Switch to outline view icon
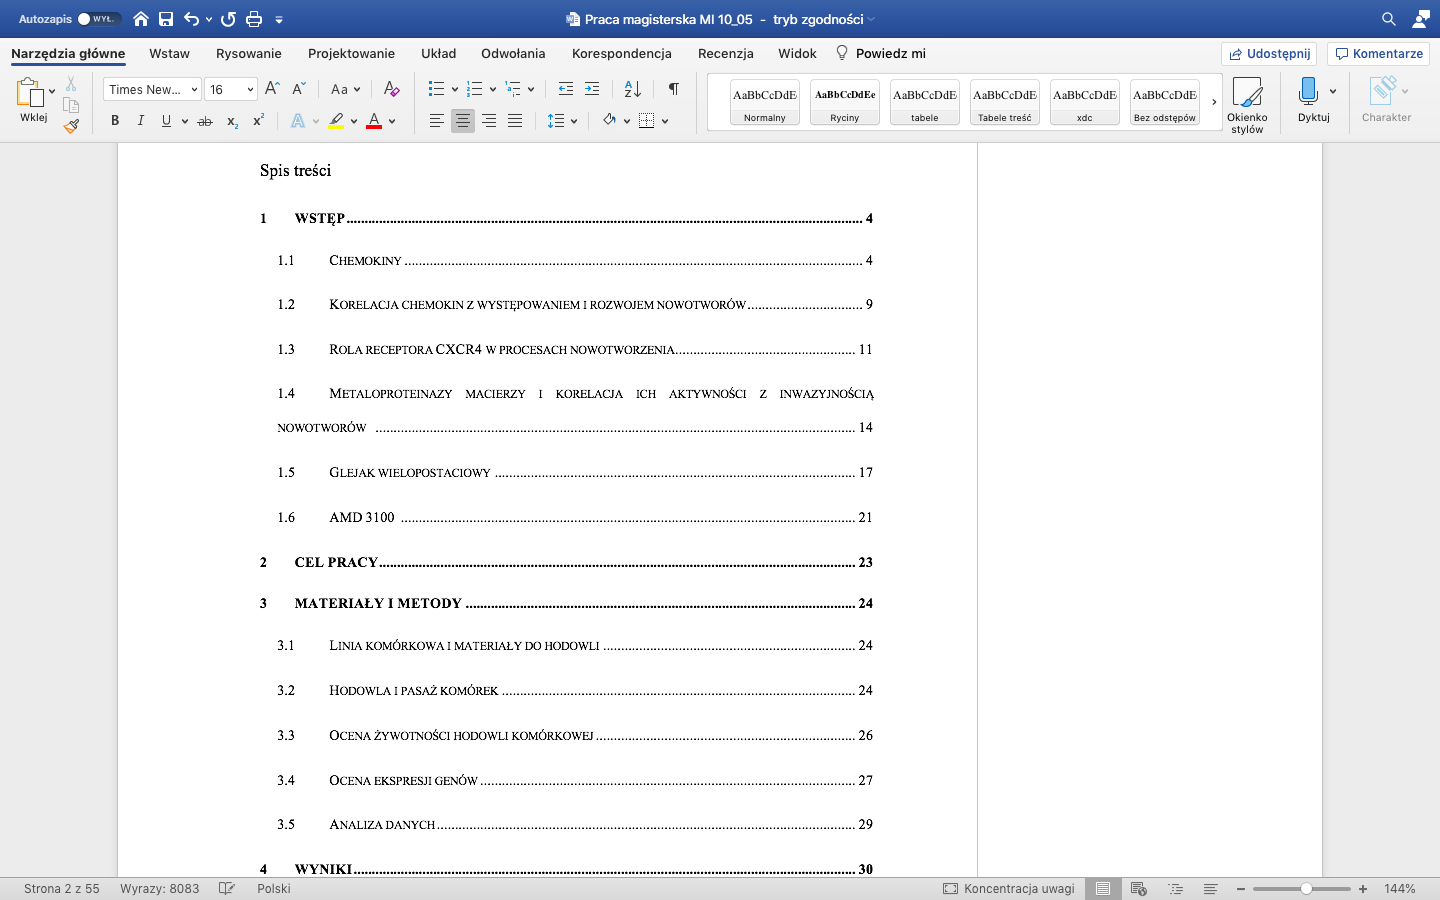This screenshot has height=900, width=1440. 1175,888
